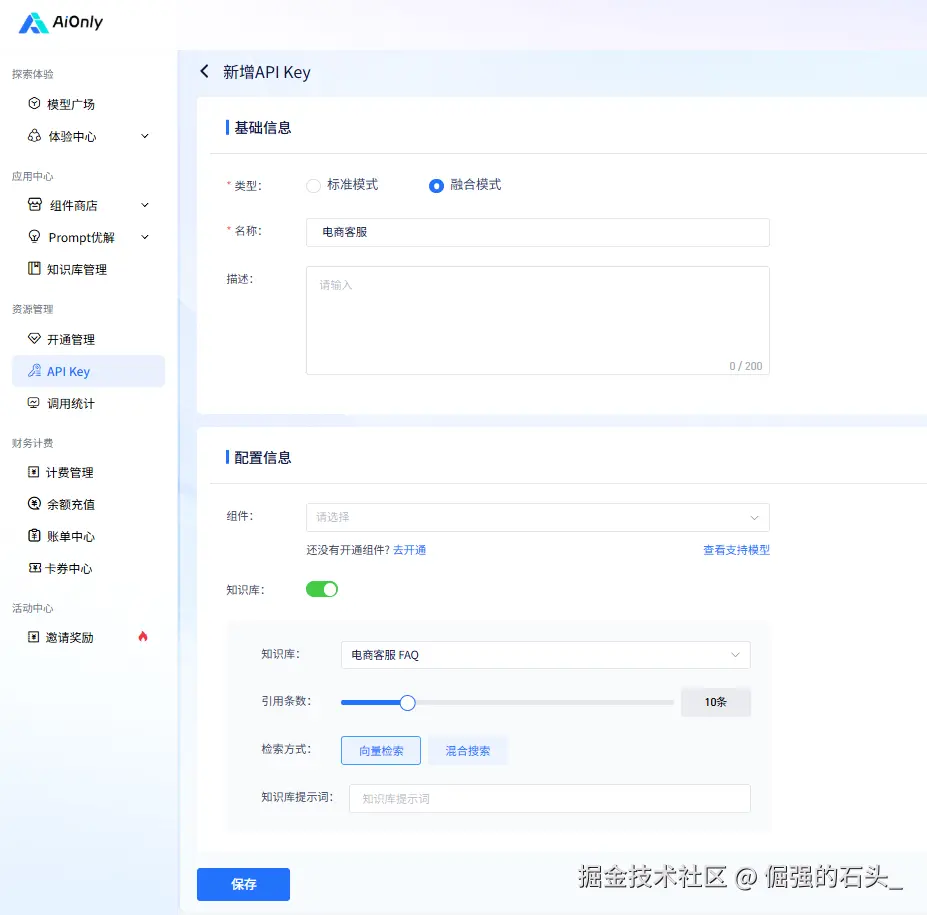This screenshot has height=915, width=927.
Task: Click the 去开通 link
Action: (409, 550)
